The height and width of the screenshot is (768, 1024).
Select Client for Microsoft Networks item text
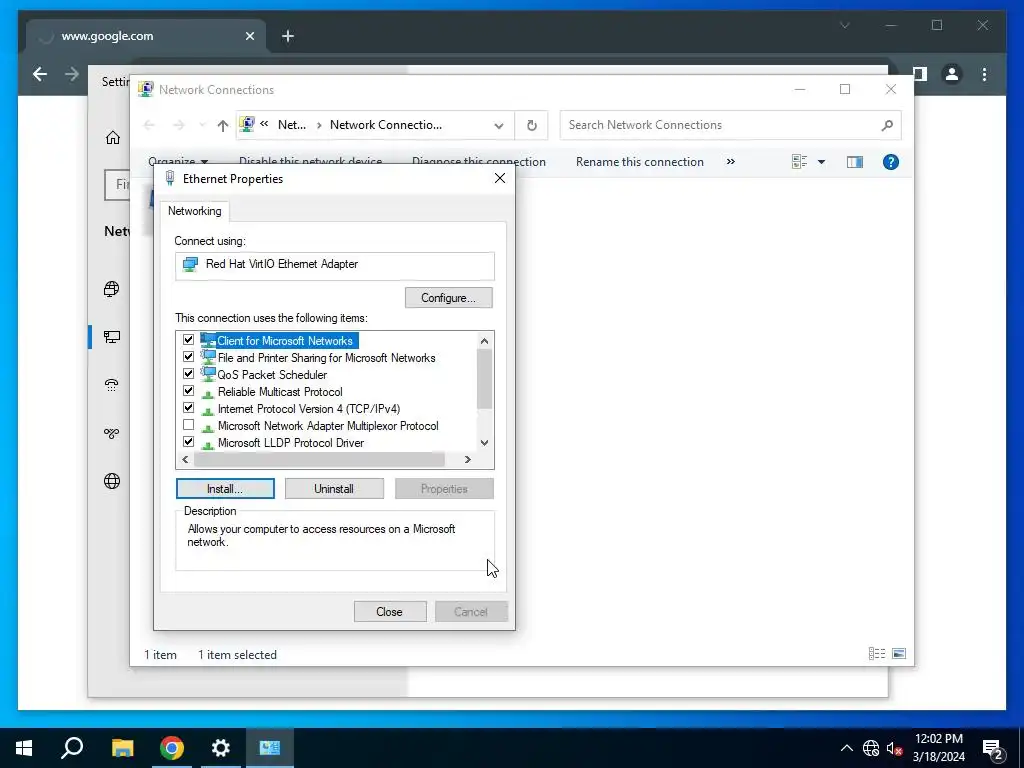pos(285,341)
